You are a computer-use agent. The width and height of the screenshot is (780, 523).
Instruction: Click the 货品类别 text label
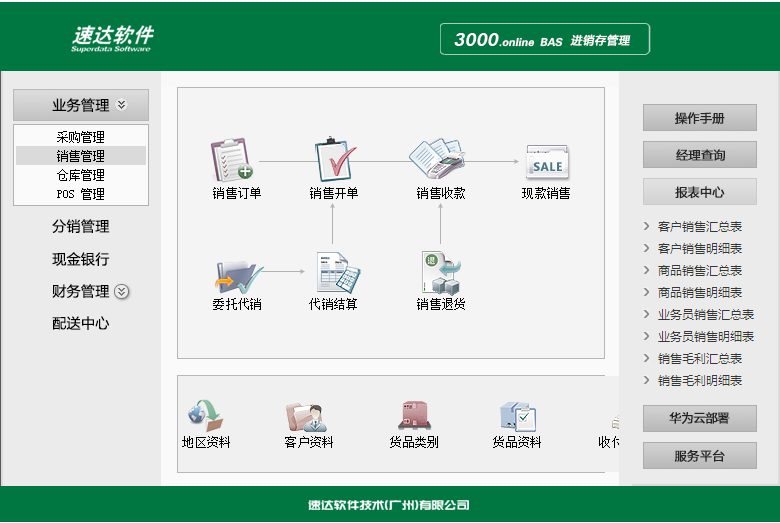point(414,442)
